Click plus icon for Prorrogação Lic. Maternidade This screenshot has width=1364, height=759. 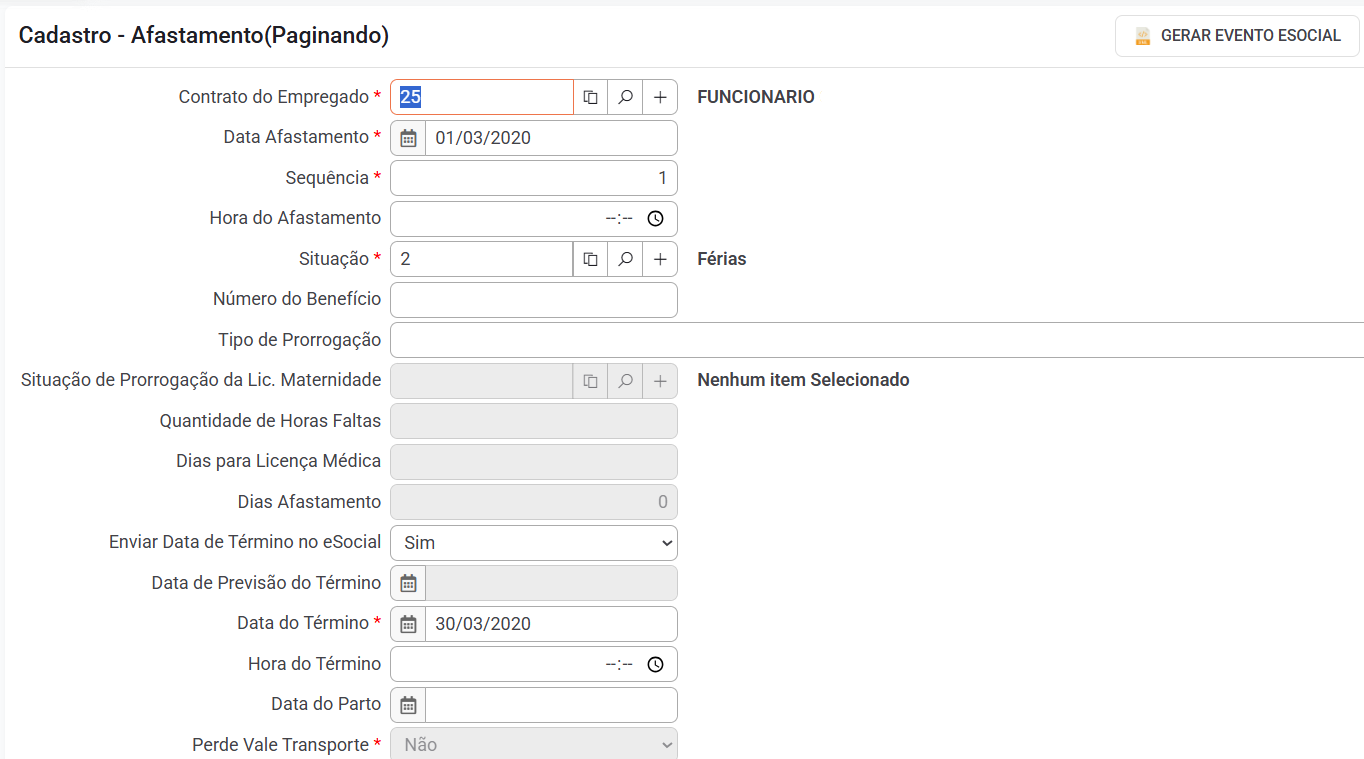pyautogui.click(x=660, y=381)
